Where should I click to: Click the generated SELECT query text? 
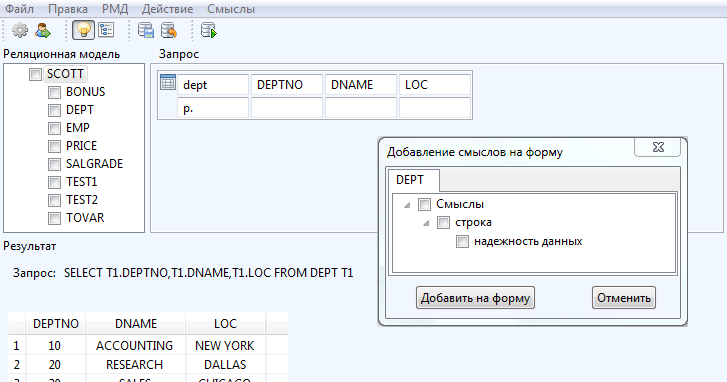tap(209, 273)
